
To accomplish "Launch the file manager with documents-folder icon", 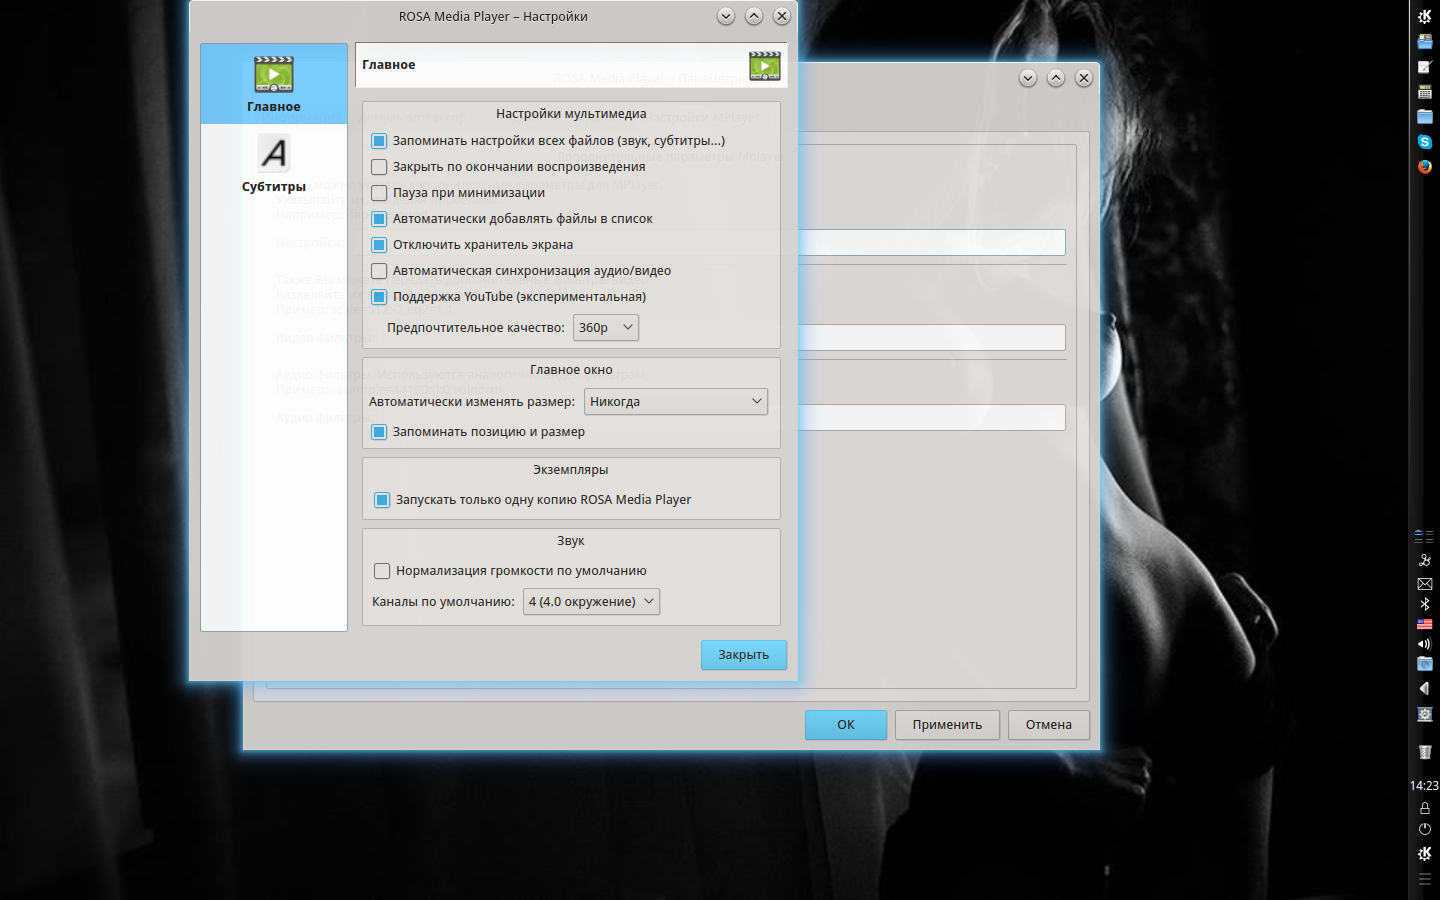I will (x=1425, y=42).
